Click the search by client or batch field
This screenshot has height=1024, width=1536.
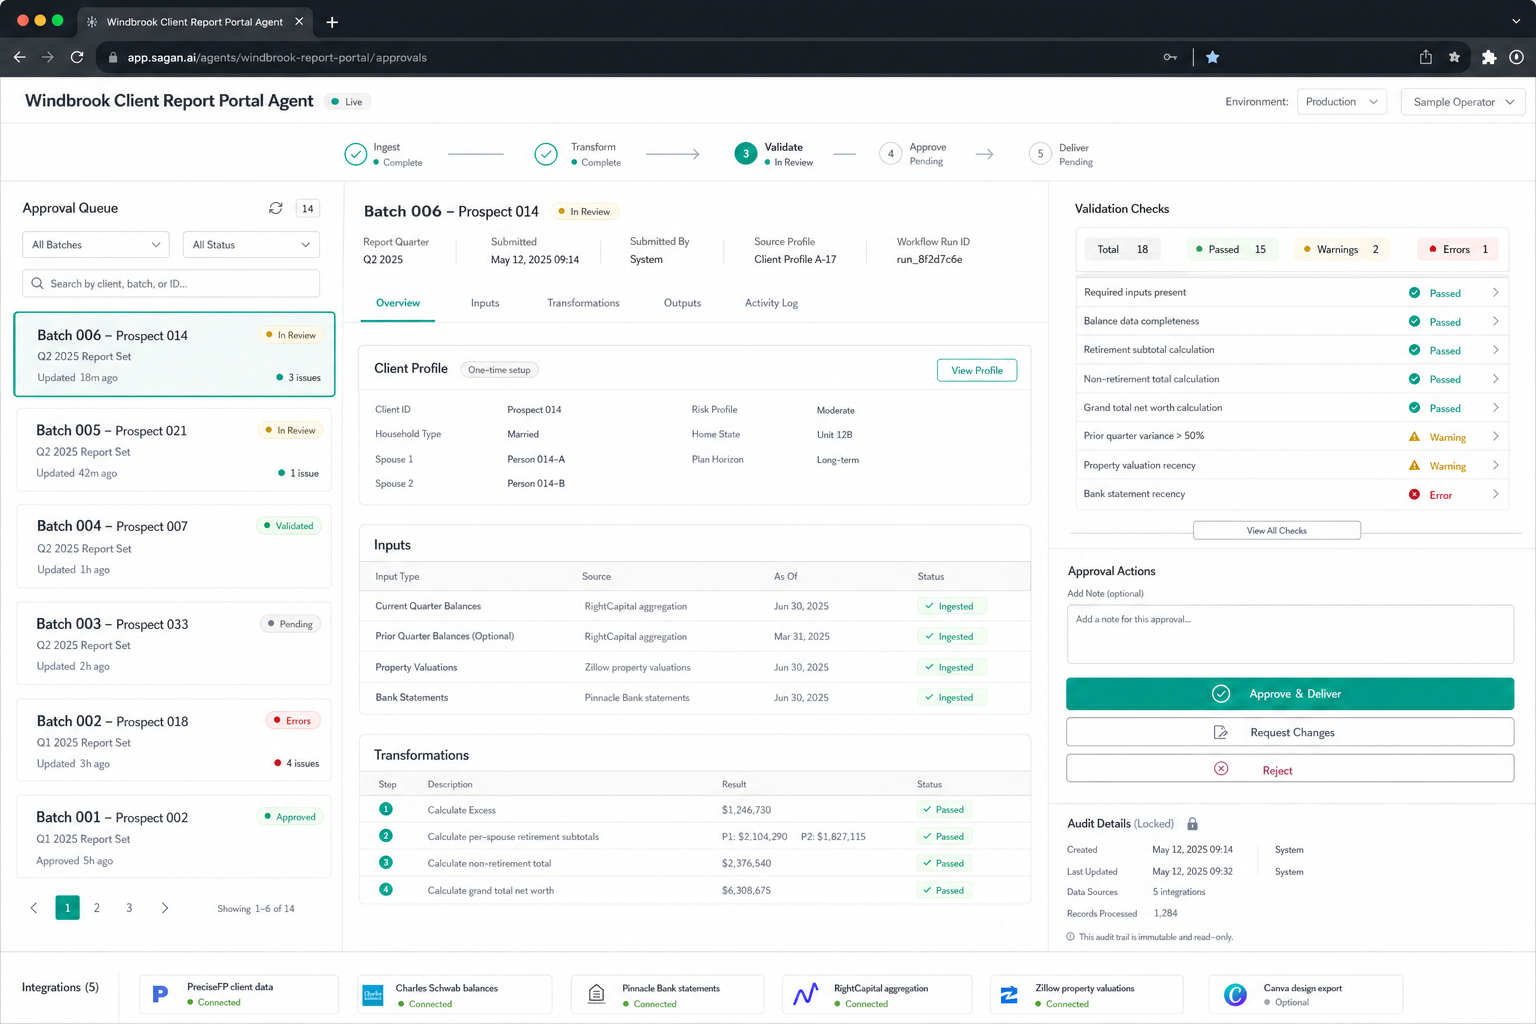(x=171, y=283)
